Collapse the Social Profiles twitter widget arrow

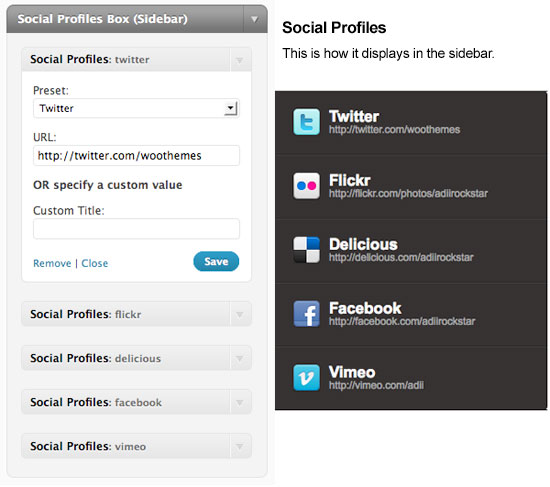click(x=240, y=60)
